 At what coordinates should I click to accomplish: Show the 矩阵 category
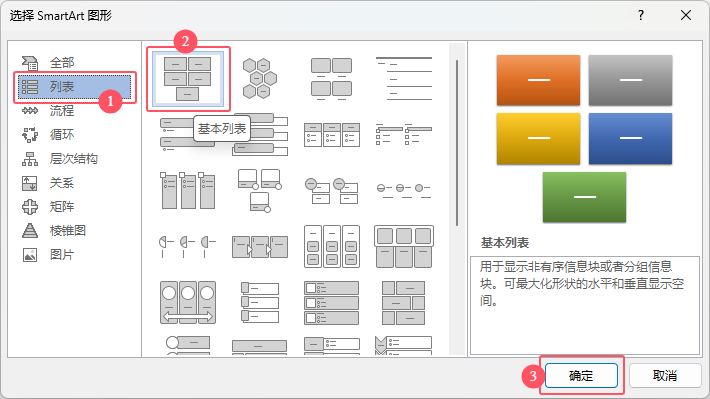(x=61, y=207)
